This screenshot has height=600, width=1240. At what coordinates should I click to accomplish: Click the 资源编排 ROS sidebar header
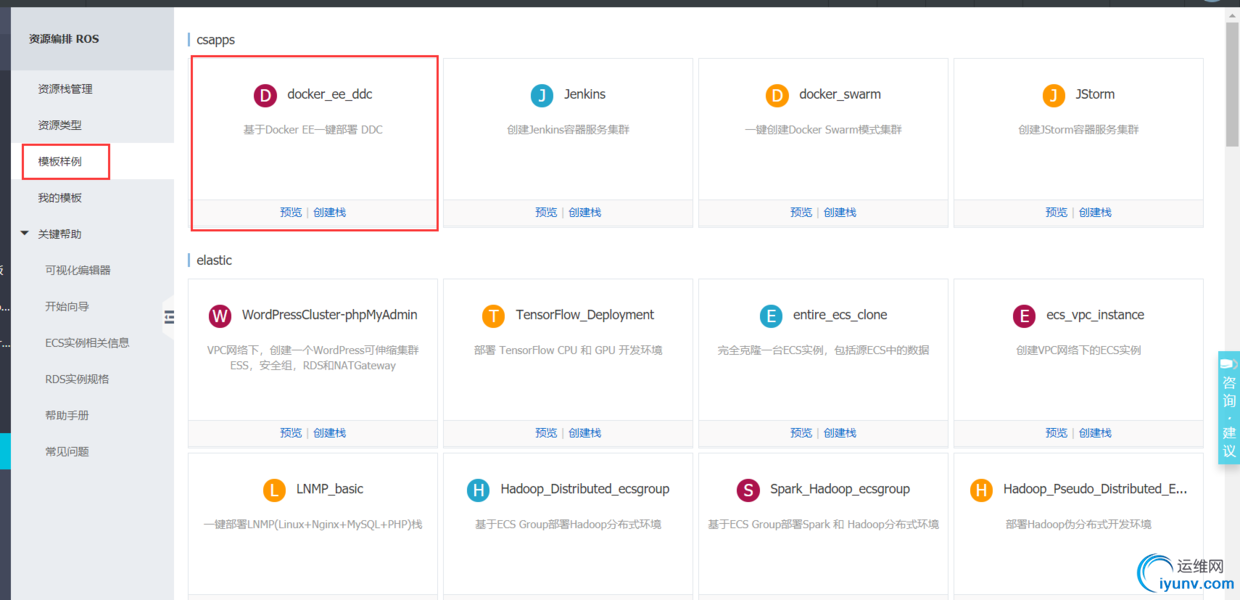pos(64,39)
